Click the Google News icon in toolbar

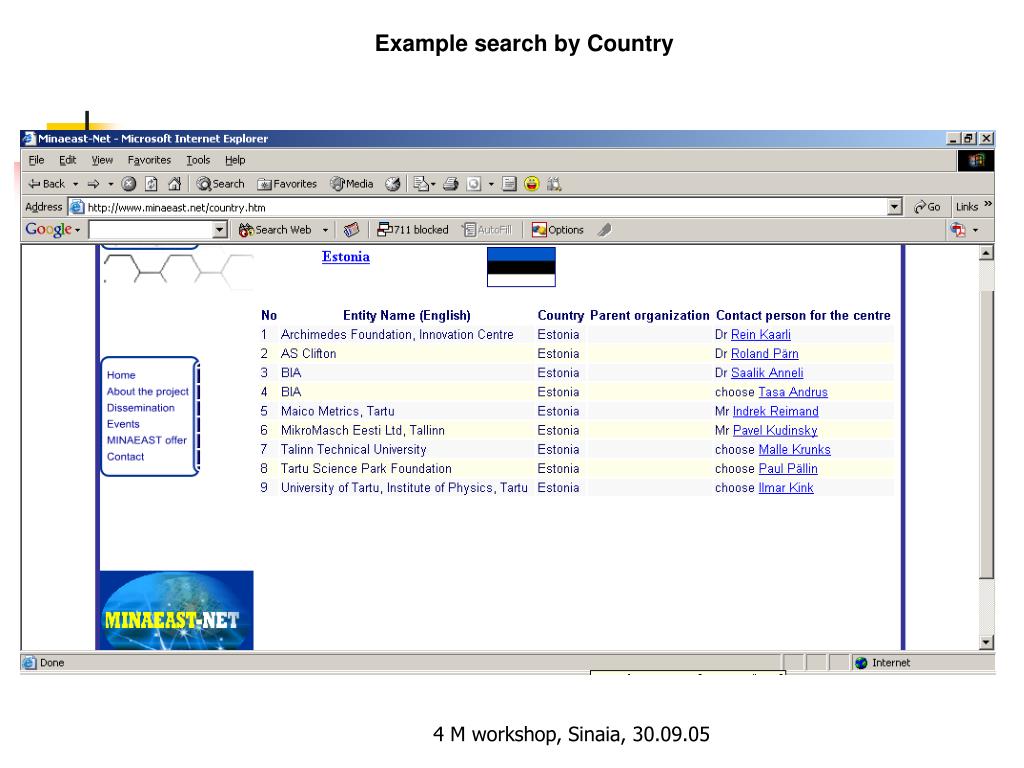click(x=351, y=230)
